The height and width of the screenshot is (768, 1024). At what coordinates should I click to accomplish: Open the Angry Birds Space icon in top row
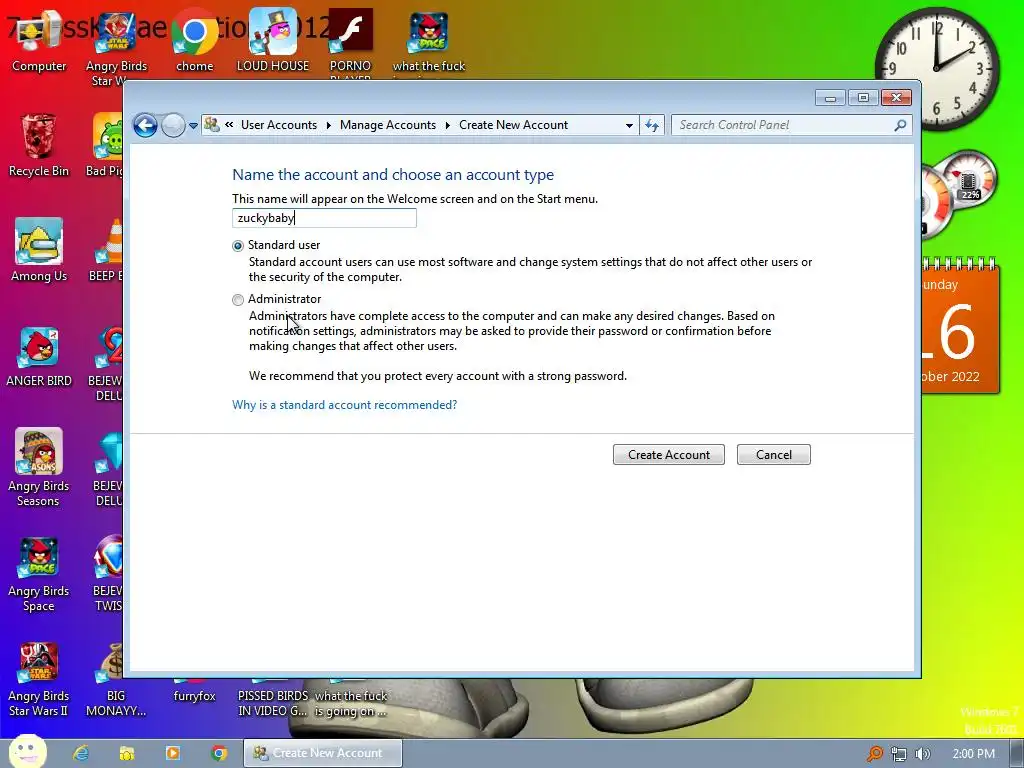click(429, 42)
